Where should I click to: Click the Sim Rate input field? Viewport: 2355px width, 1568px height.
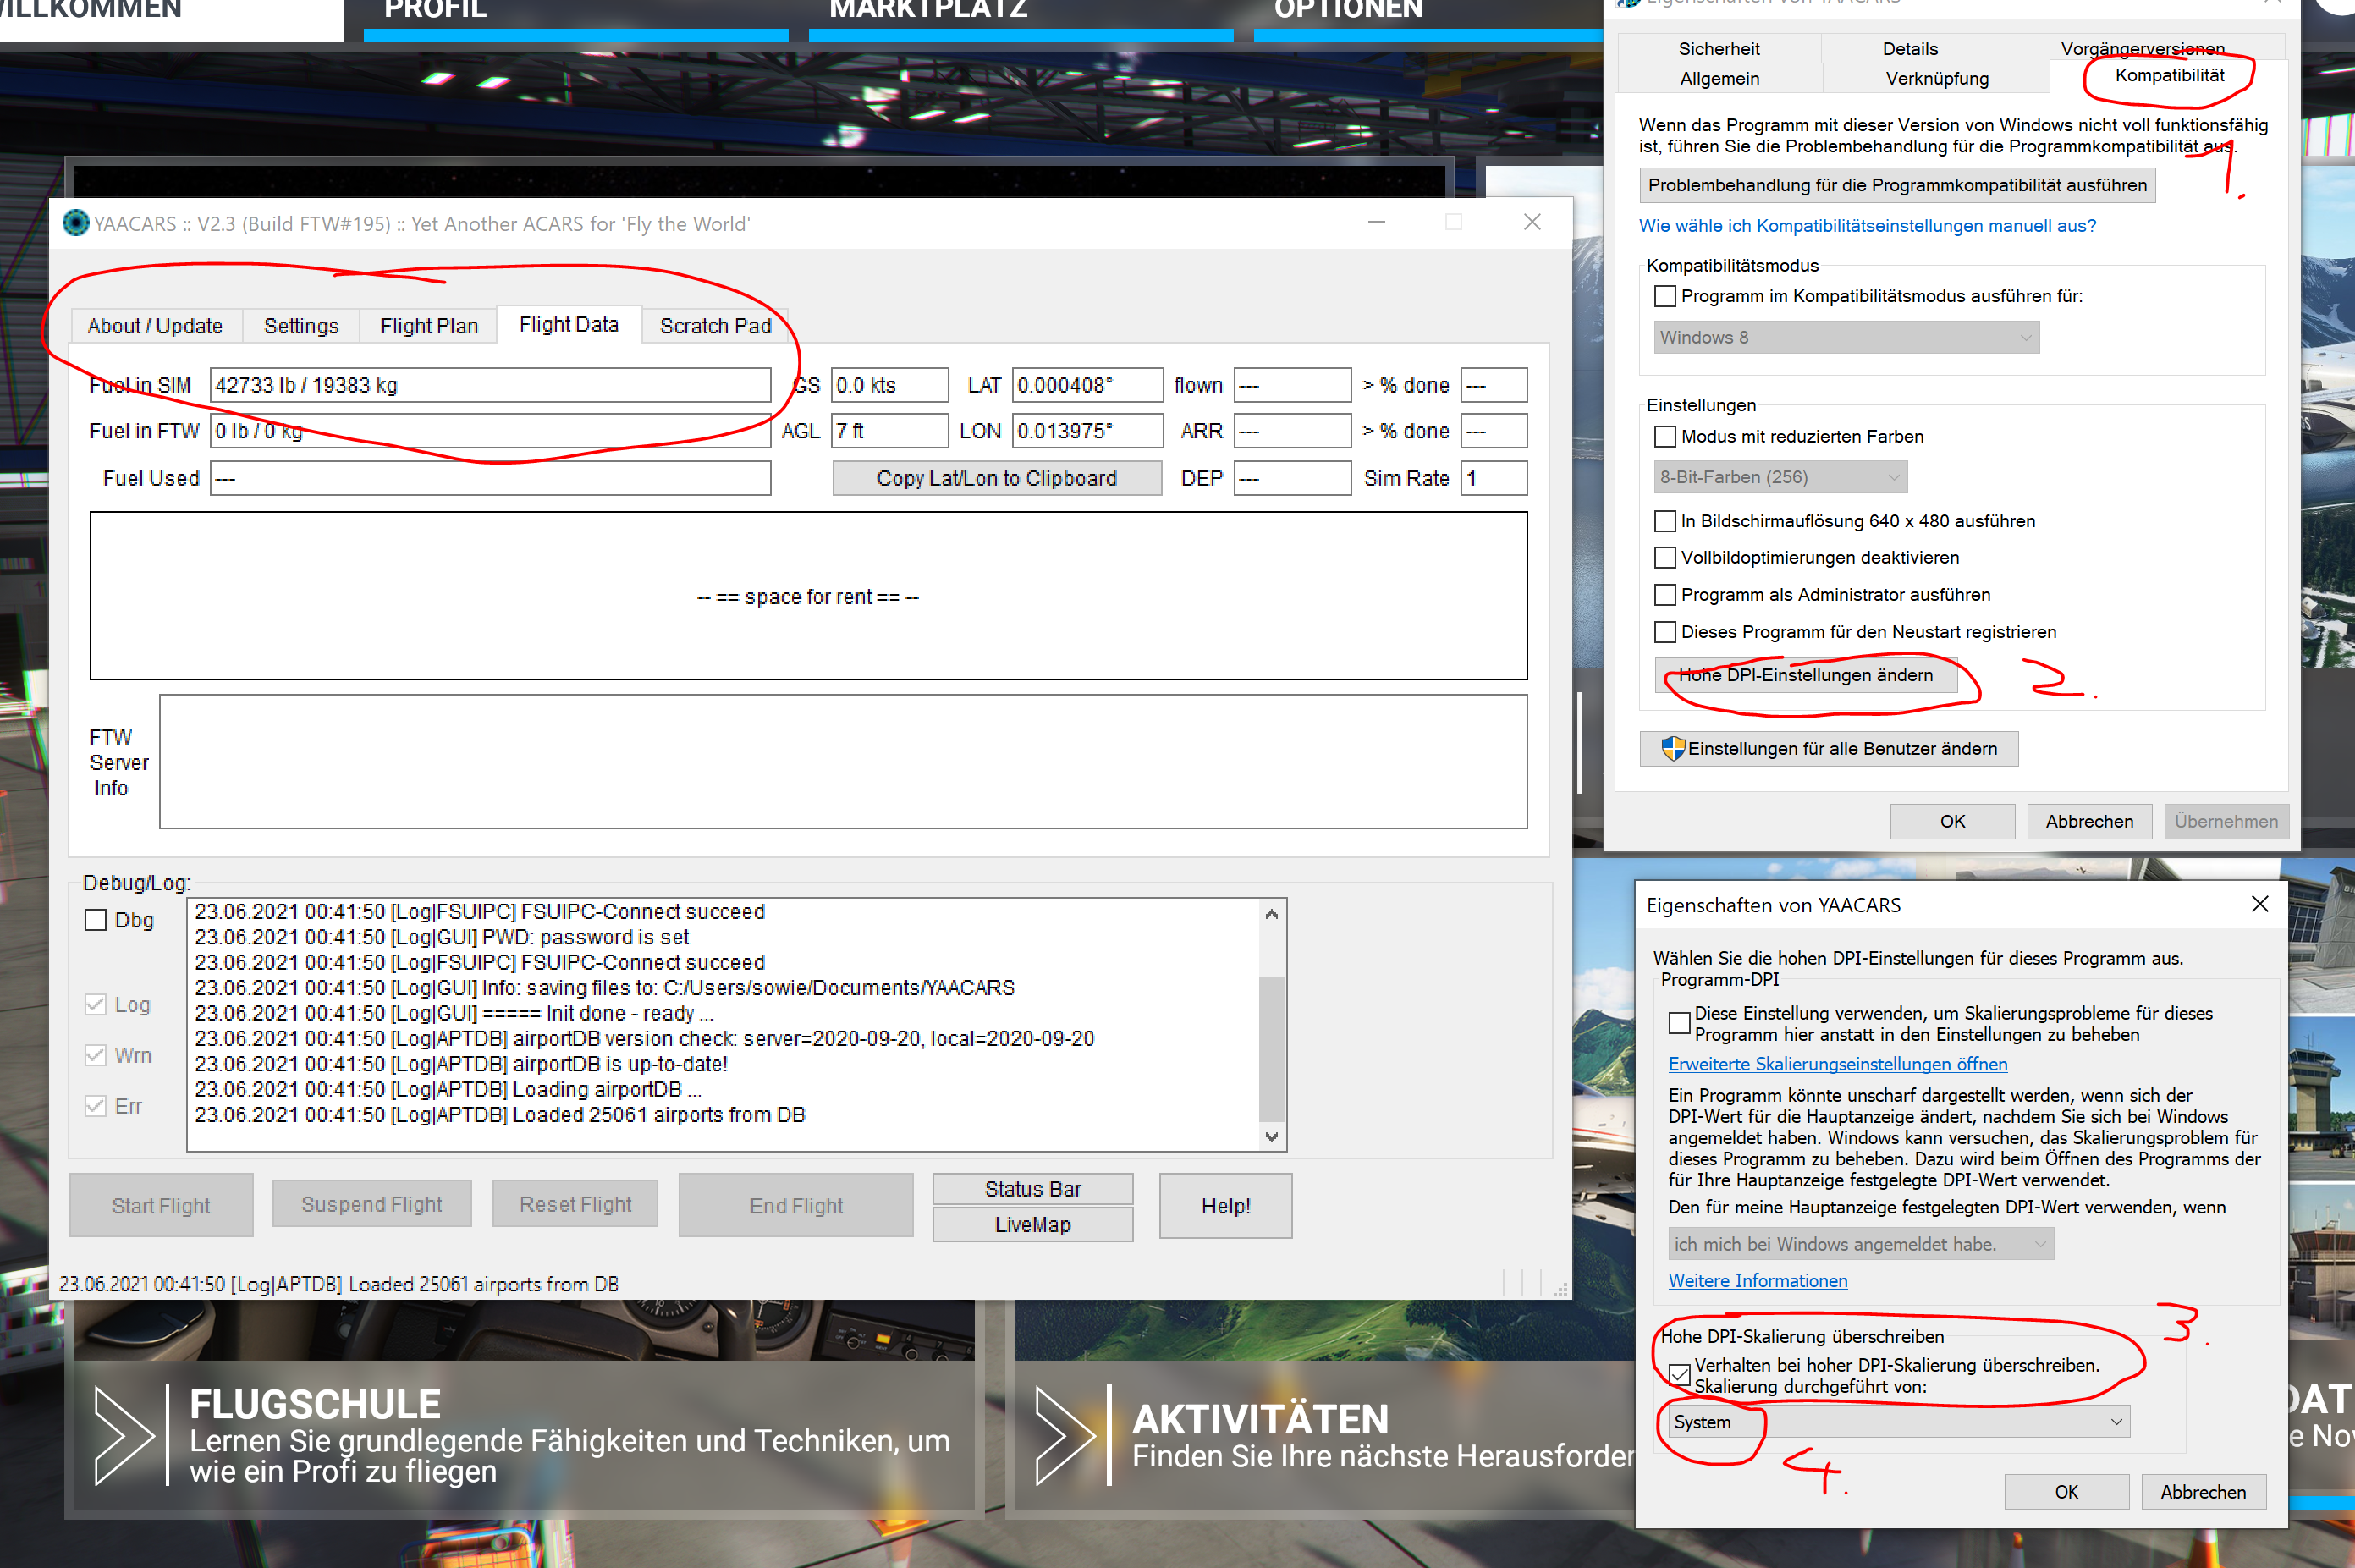pos(1494,478)
